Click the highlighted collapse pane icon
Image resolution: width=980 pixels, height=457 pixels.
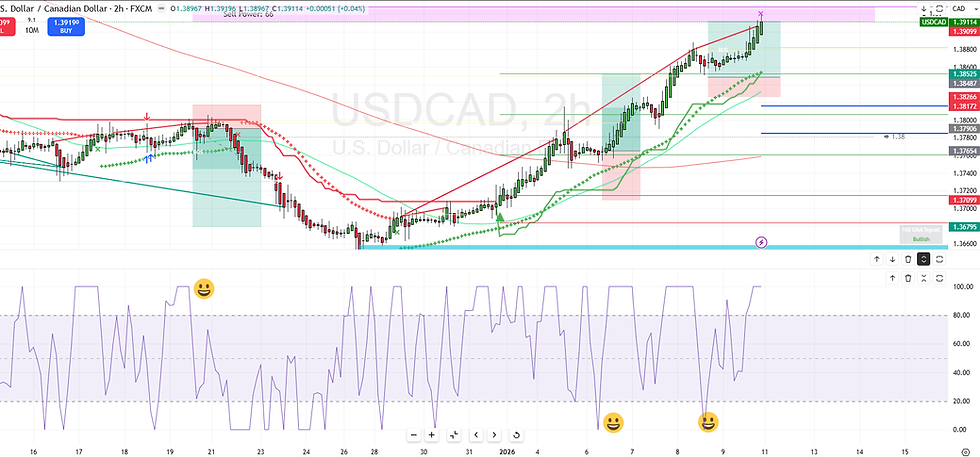(924, 259)
